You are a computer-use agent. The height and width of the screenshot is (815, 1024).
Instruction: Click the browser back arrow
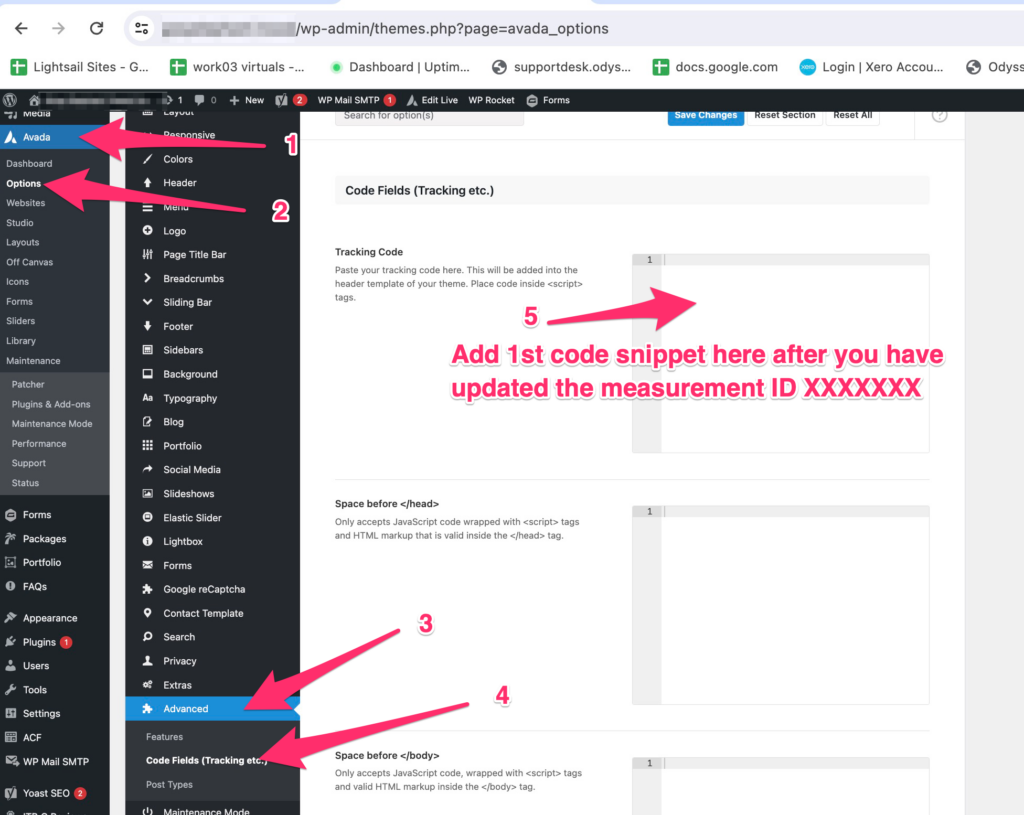(22, 28)
